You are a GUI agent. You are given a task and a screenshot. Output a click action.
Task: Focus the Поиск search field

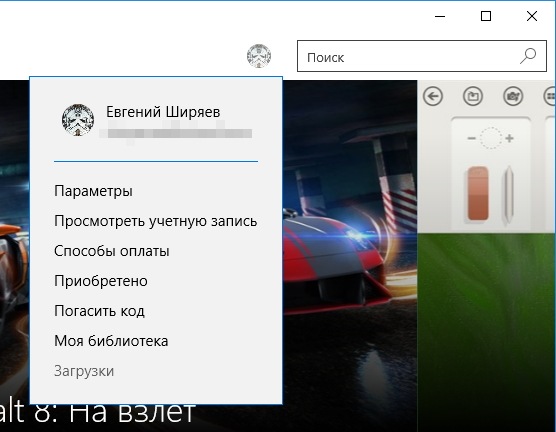[422, 56]
